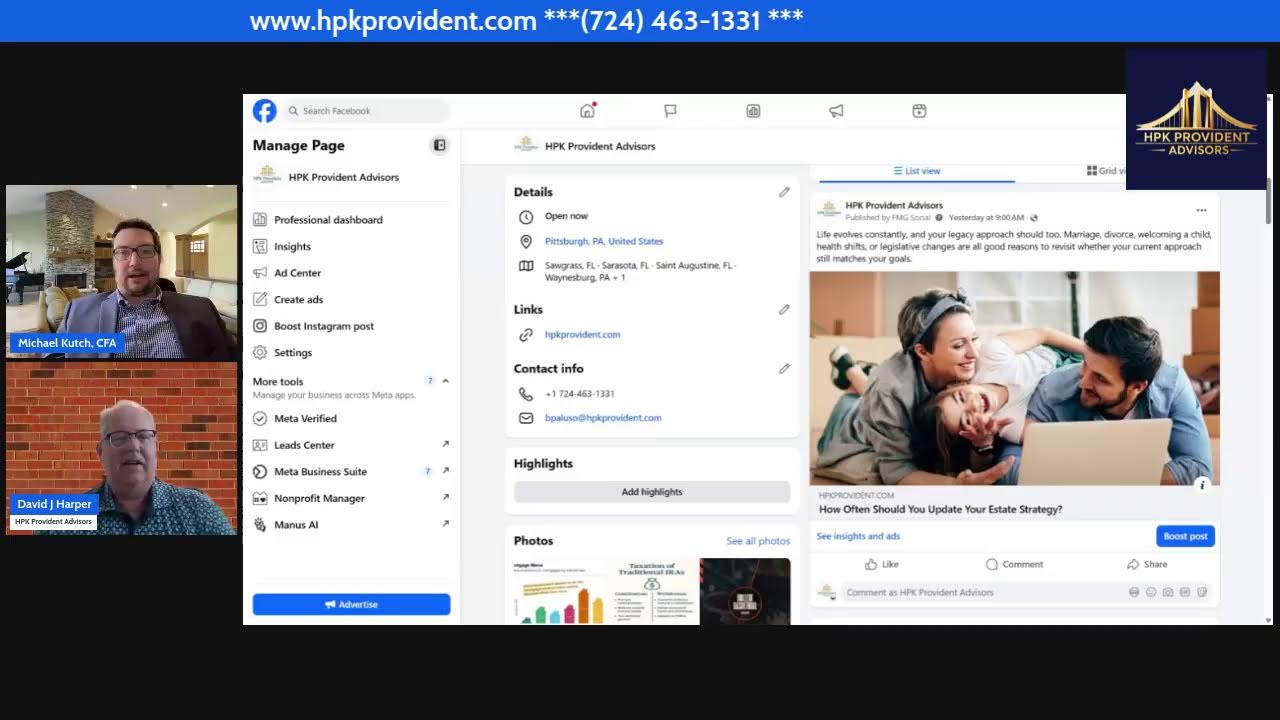Insert emoji in comment box
This screenshot has height=720, width=1280.
pos(1151,592)
